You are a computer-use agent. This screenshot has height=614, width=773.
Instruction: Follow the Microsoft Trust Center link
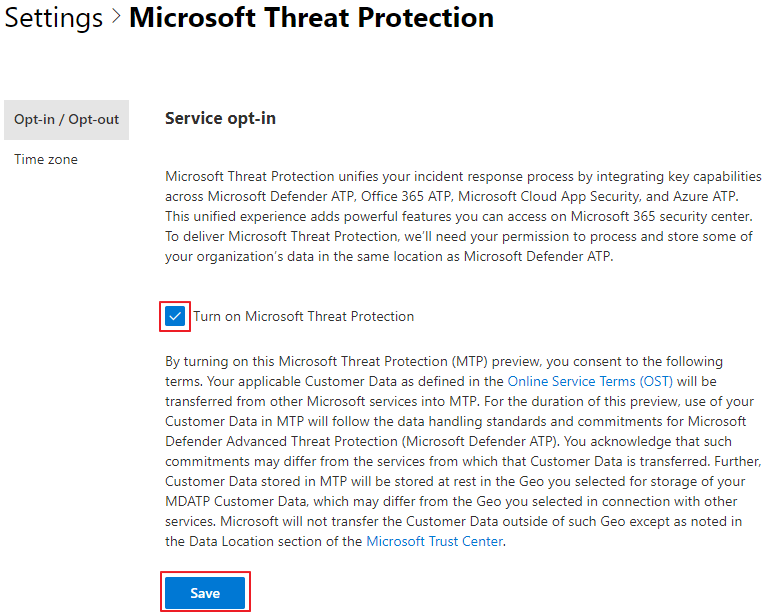(435, 541)
